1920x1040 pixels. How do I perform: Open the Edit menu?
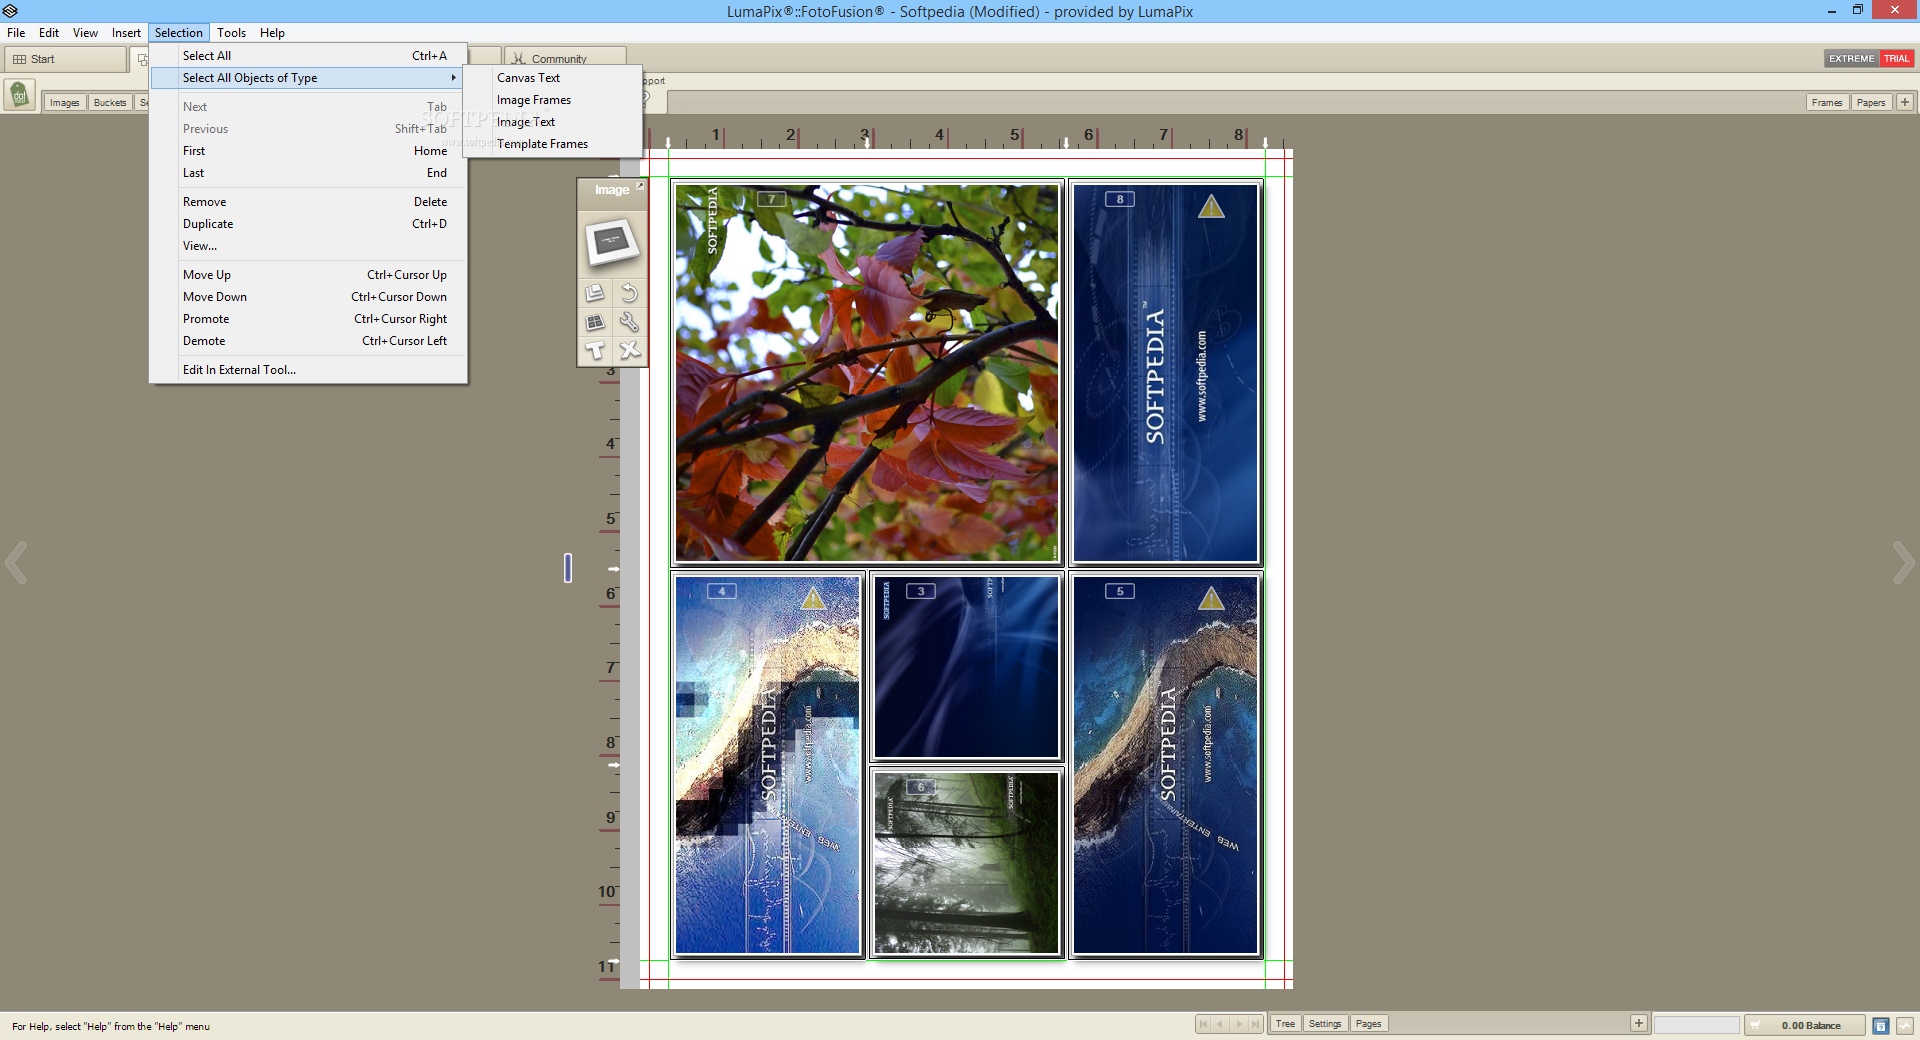tap(49, 33)
